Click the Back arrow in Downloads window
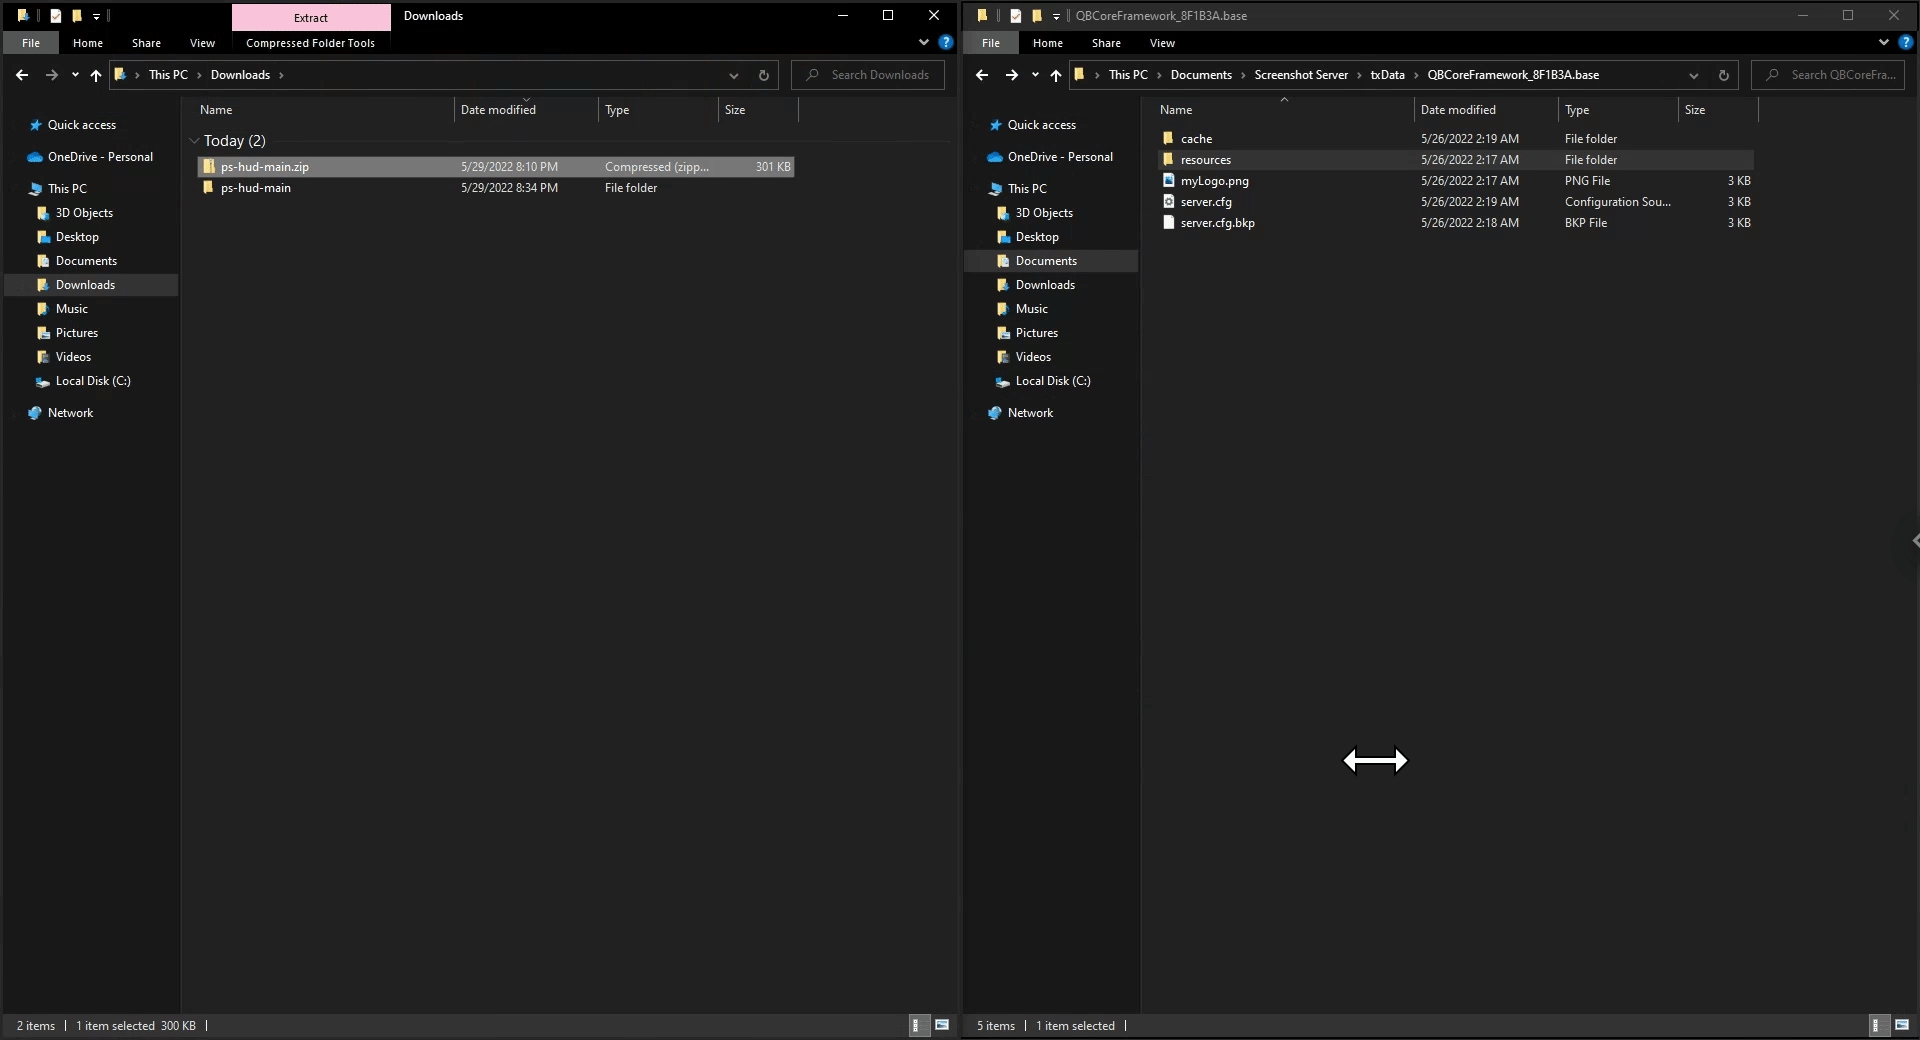The width and height of the screenshot is (1920, 1040). (x=22, y=75)
